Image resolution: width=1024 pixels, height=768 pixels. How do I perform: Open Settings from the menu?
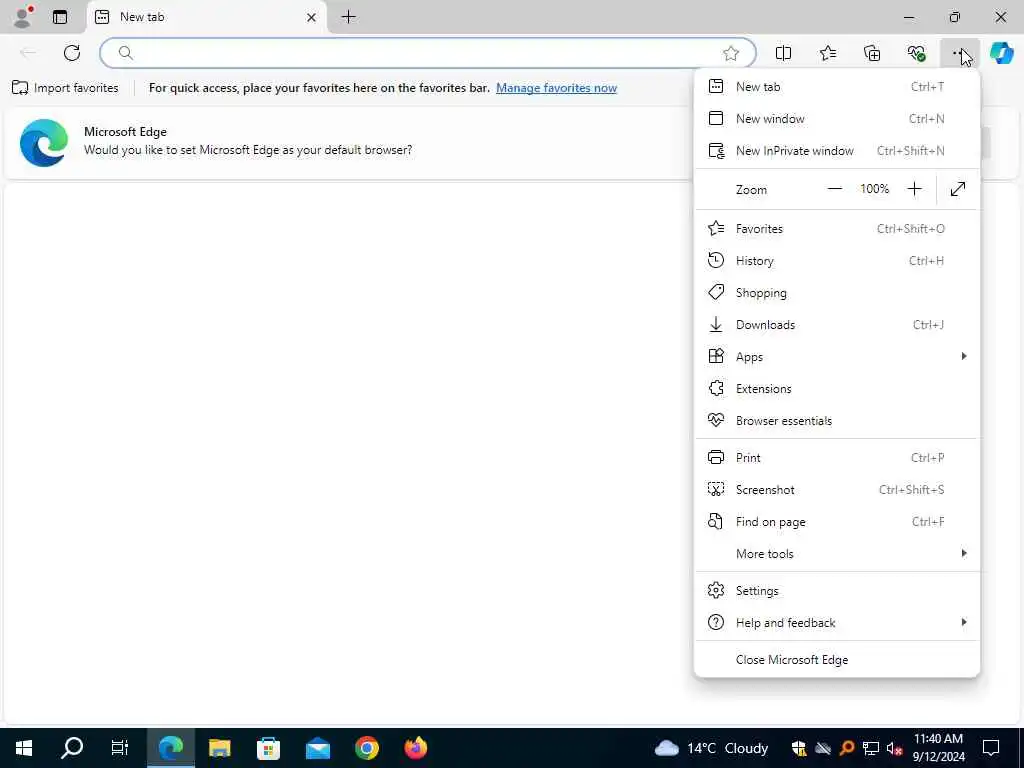pos(837,590)
